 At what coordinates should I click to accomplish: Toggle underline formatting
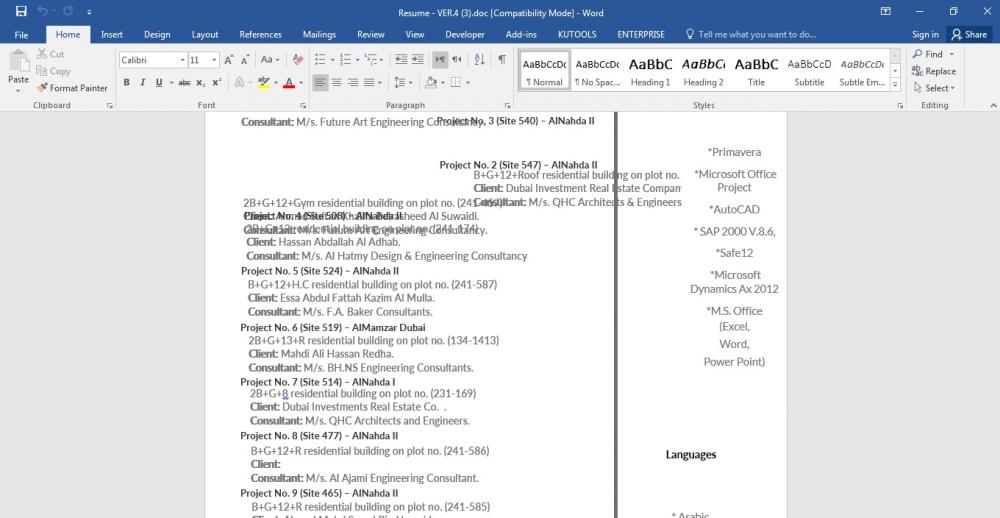pyautogui.click(x=158, y=82)
